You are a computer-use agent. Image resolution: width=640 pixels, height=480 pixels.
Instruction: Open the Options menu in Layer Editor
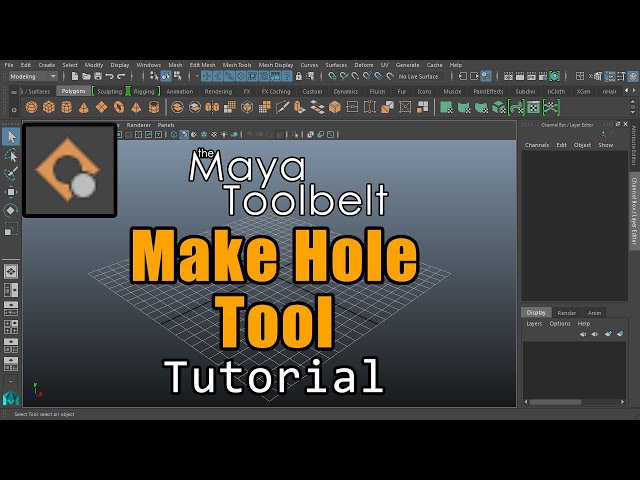click(560, 324)
